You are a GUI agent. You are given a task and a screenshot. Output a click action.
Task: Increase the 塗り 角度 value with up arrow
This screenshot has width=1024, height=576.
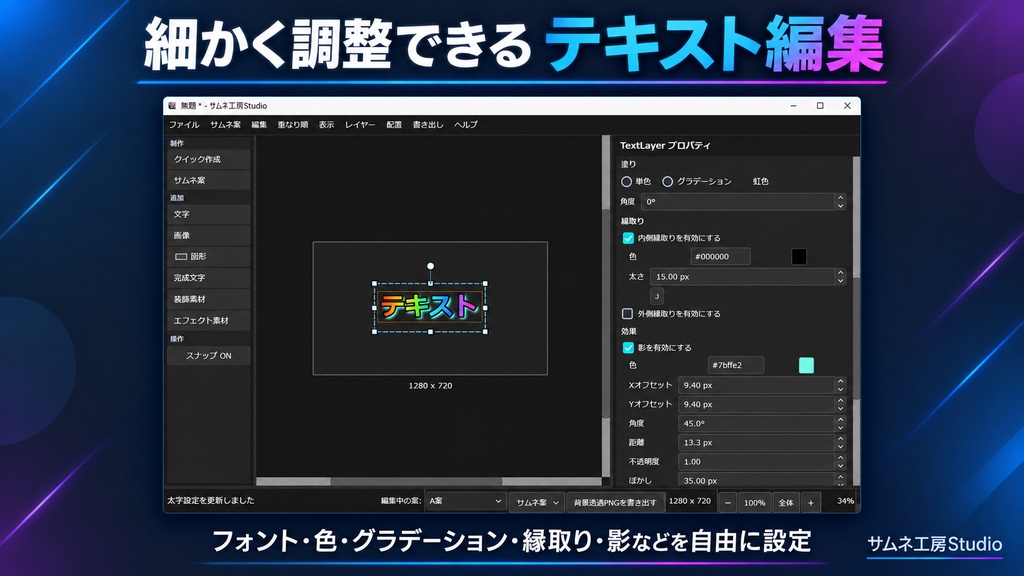(840, 197)
